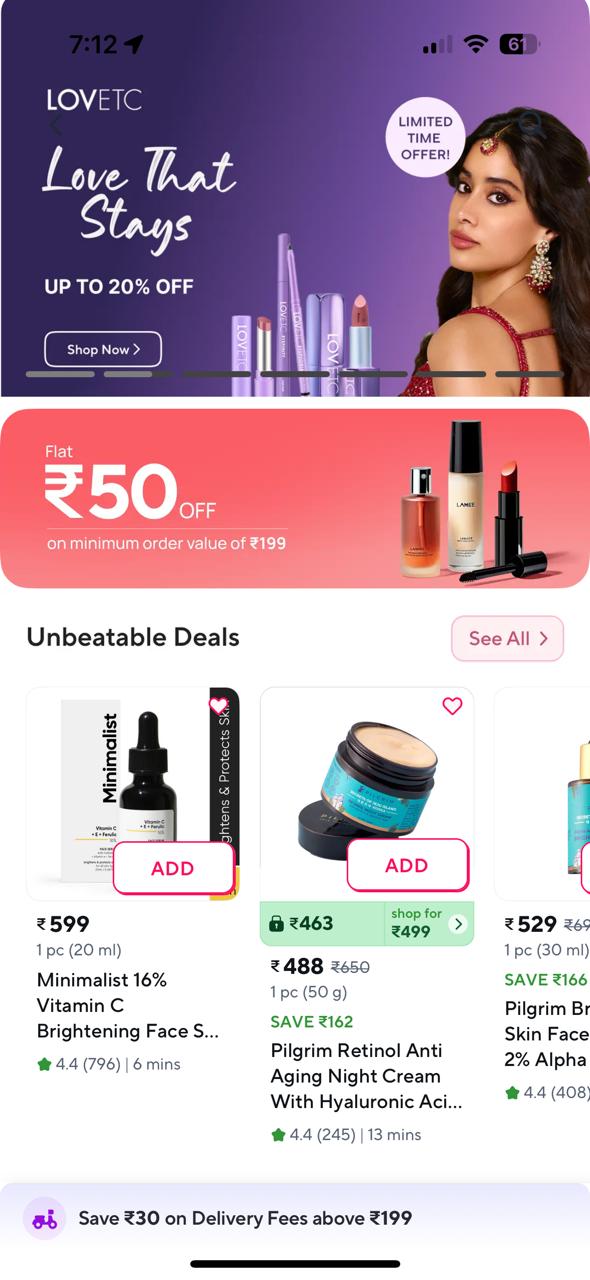Tap the delivery scooter icon

[44, 1218]
